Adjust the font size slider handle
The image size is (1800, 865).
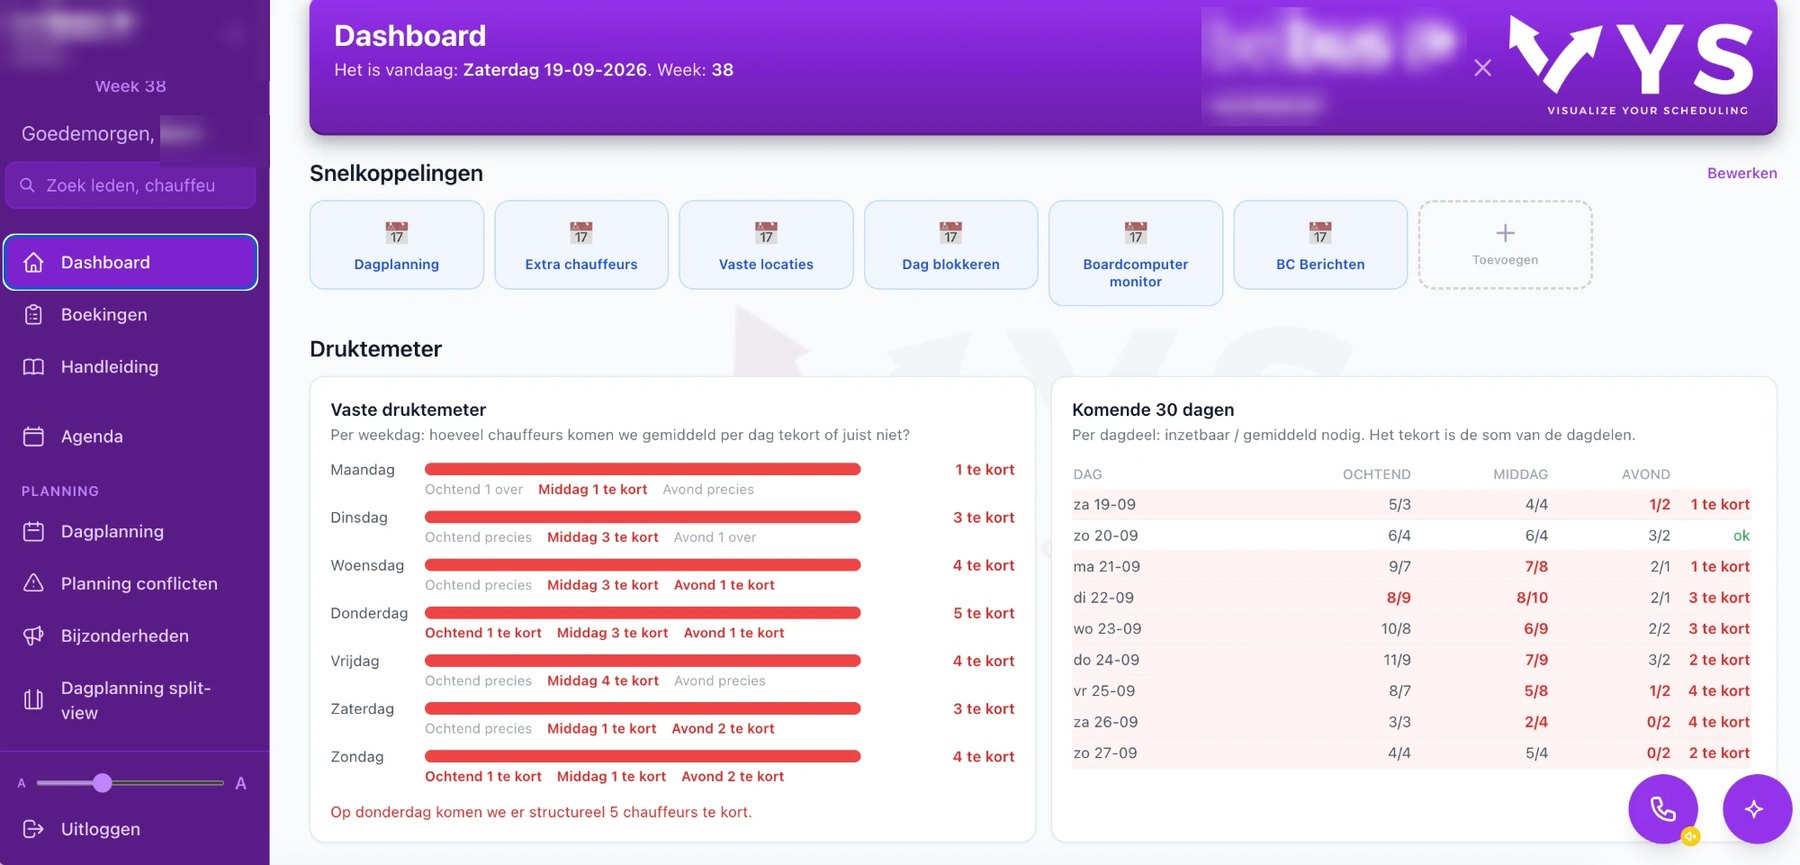click(x=102, y=783)
